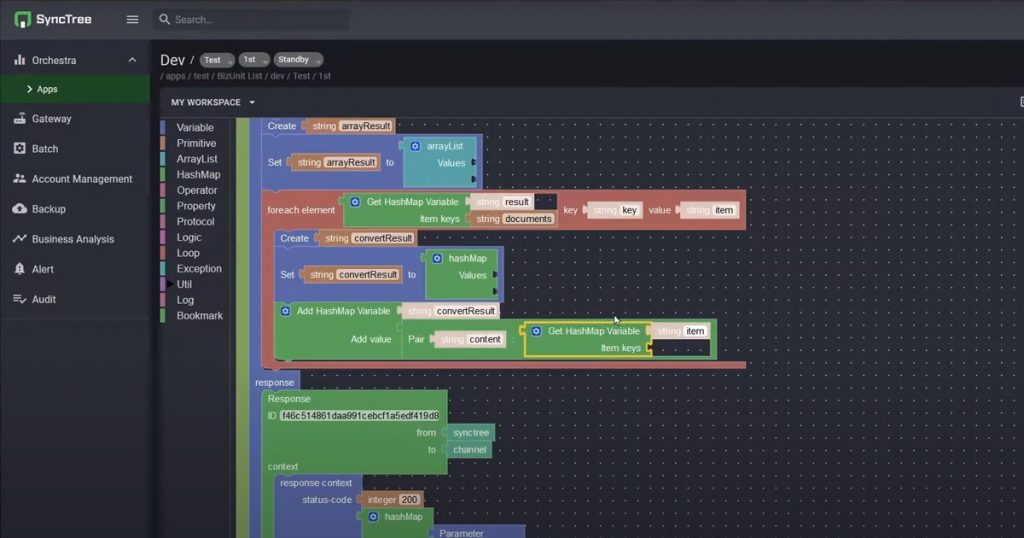Open the Loop block category
1024x538 pixels.
(x=188, y=253)
